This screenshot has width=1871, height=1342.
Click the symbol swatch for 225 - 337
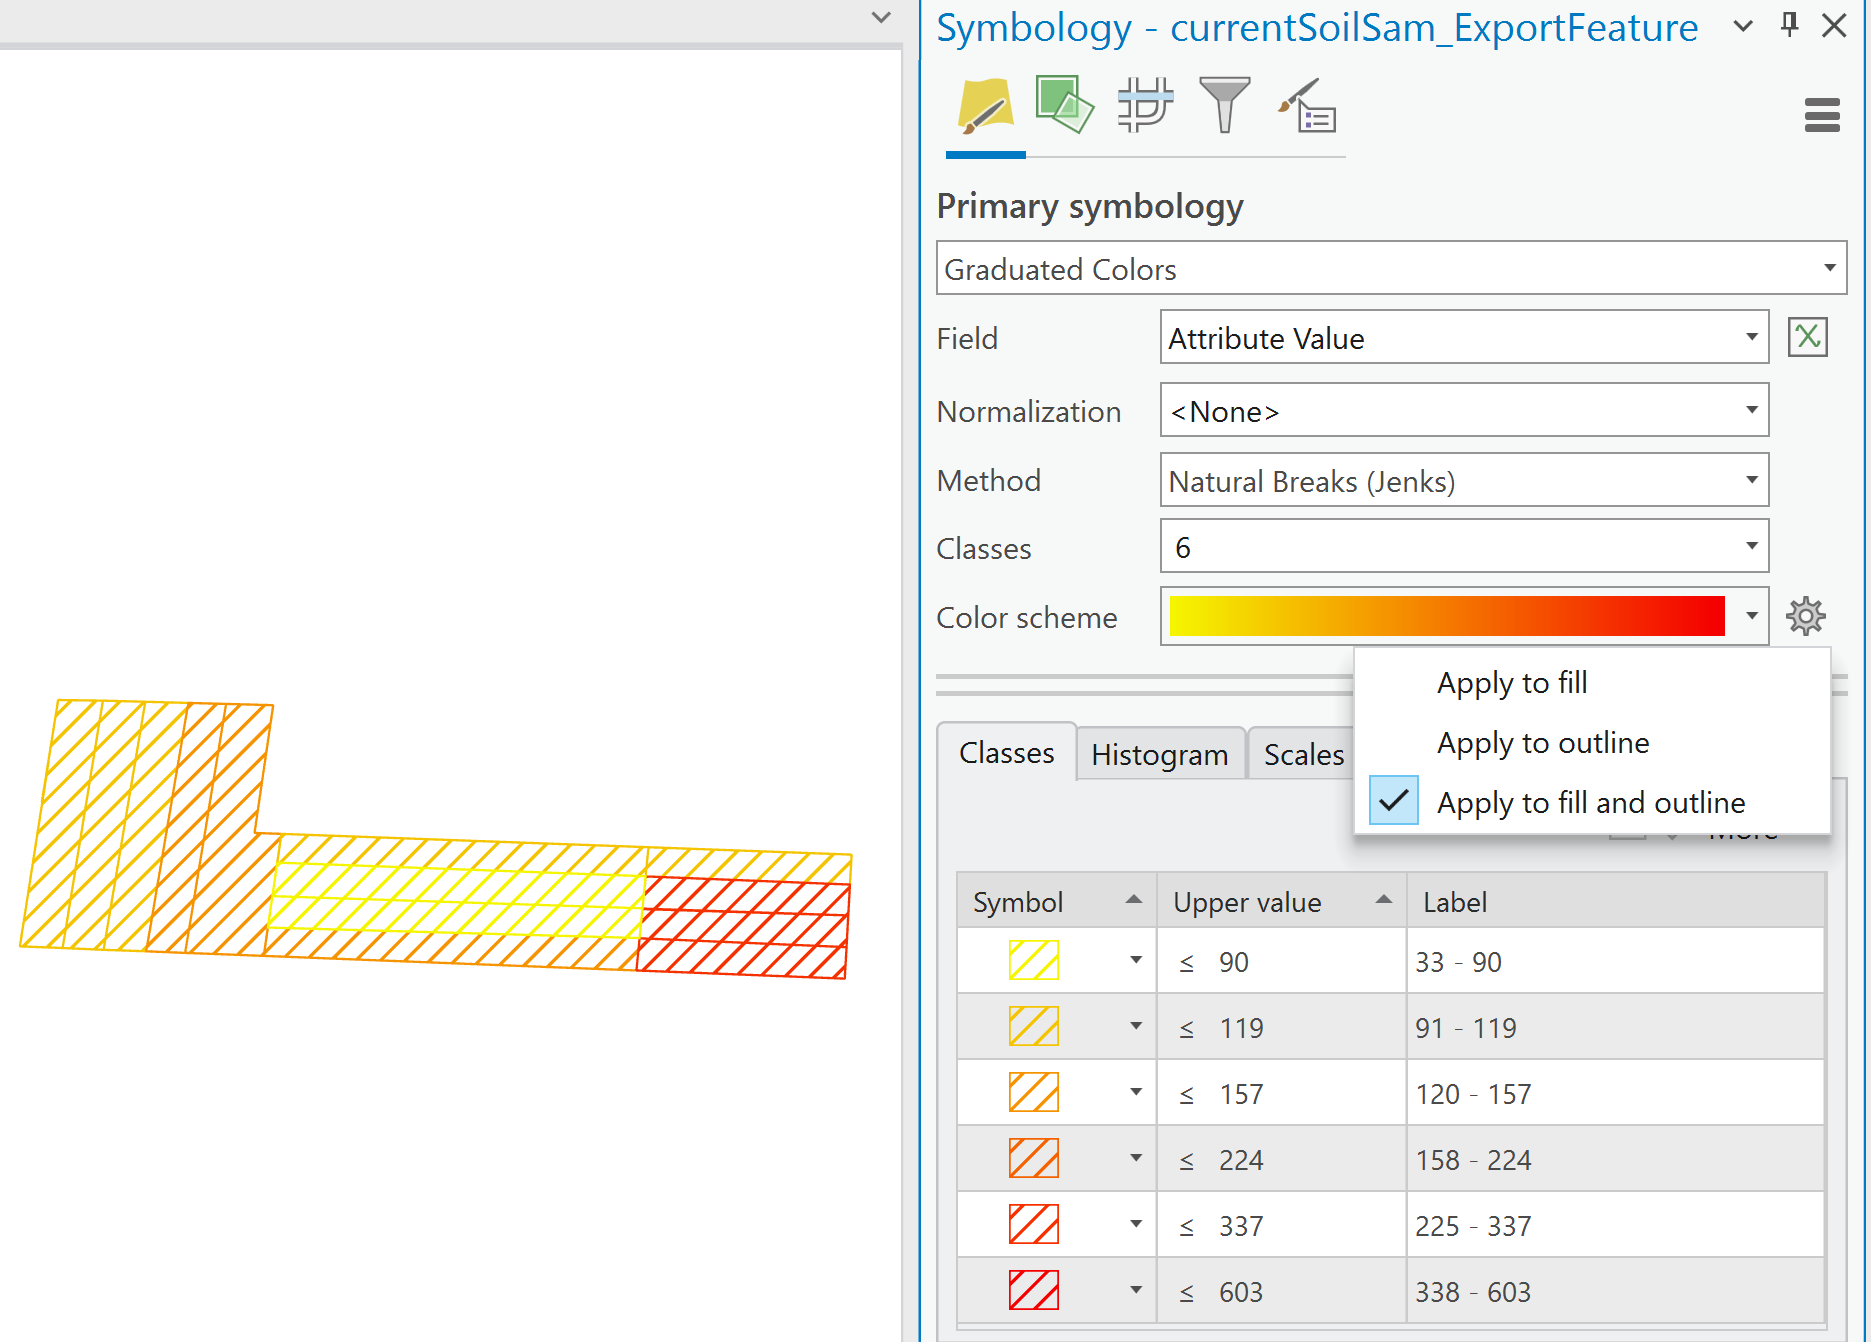(x=1033, y=1225)
